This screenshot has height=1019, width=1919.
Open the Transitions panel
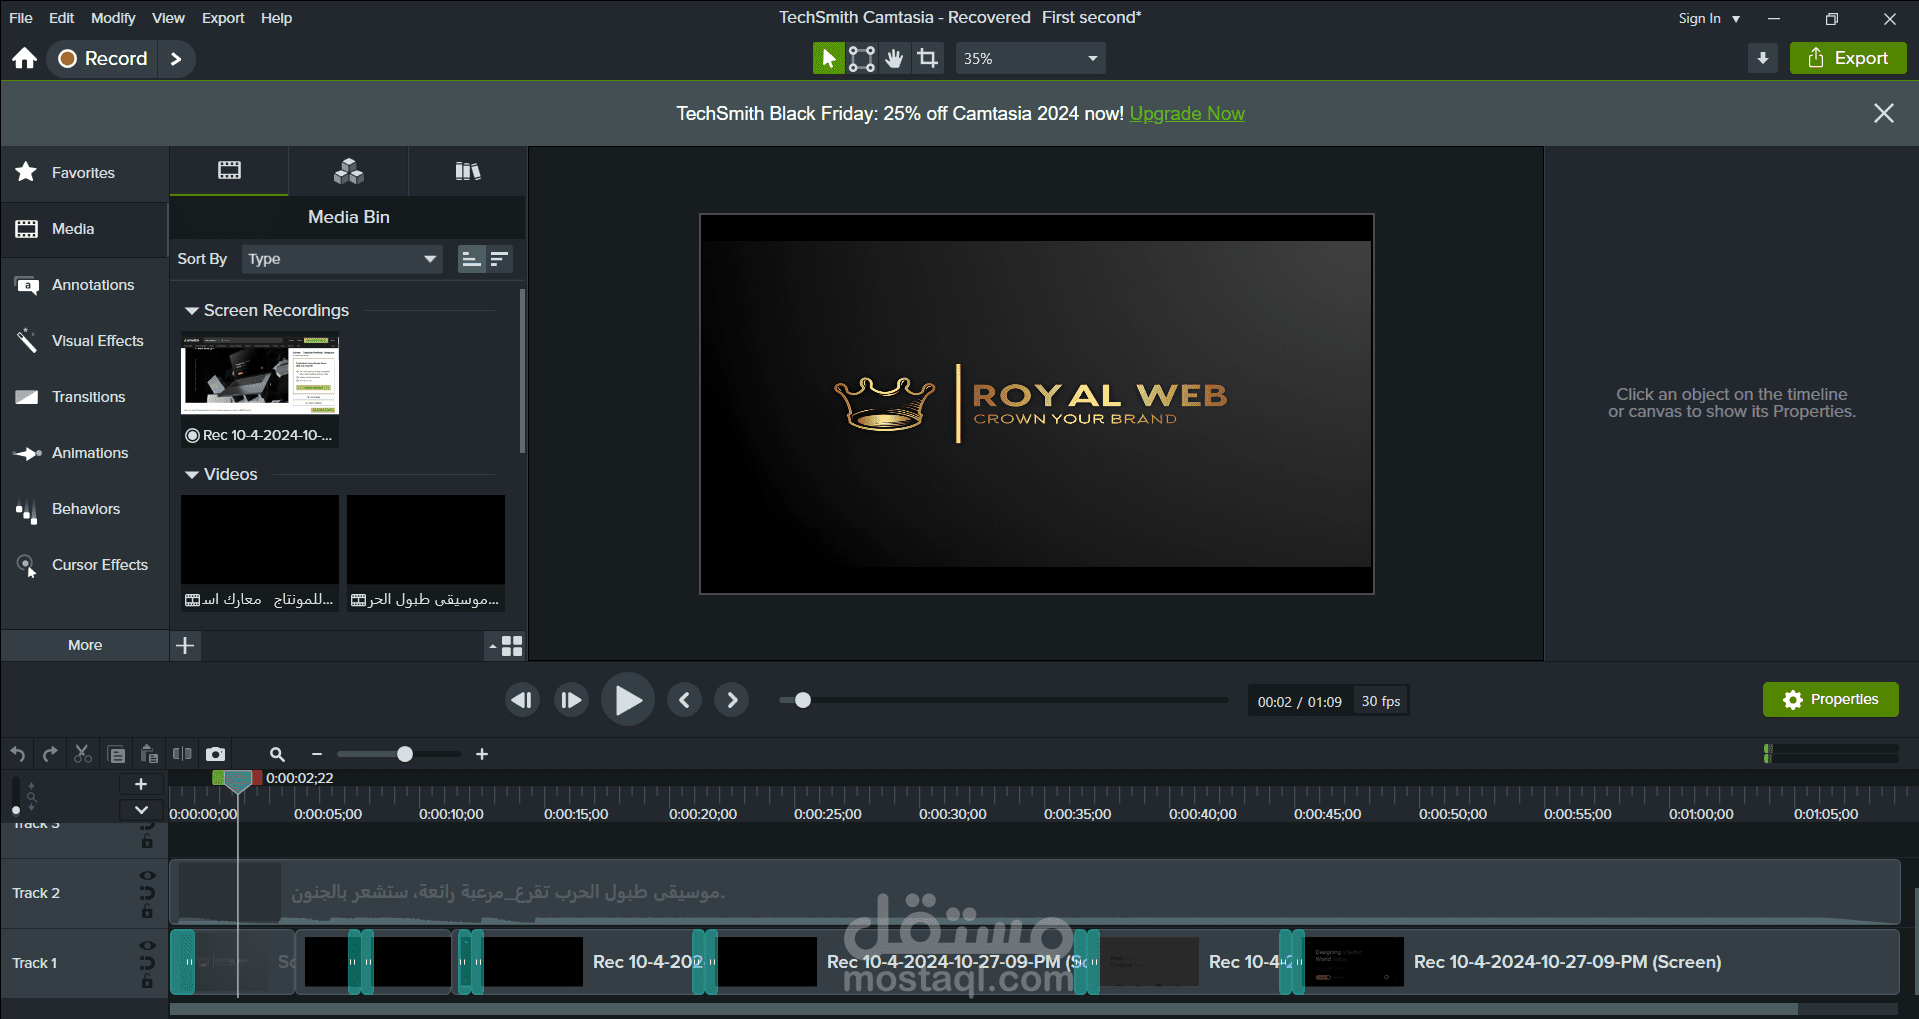coord(84,397)
